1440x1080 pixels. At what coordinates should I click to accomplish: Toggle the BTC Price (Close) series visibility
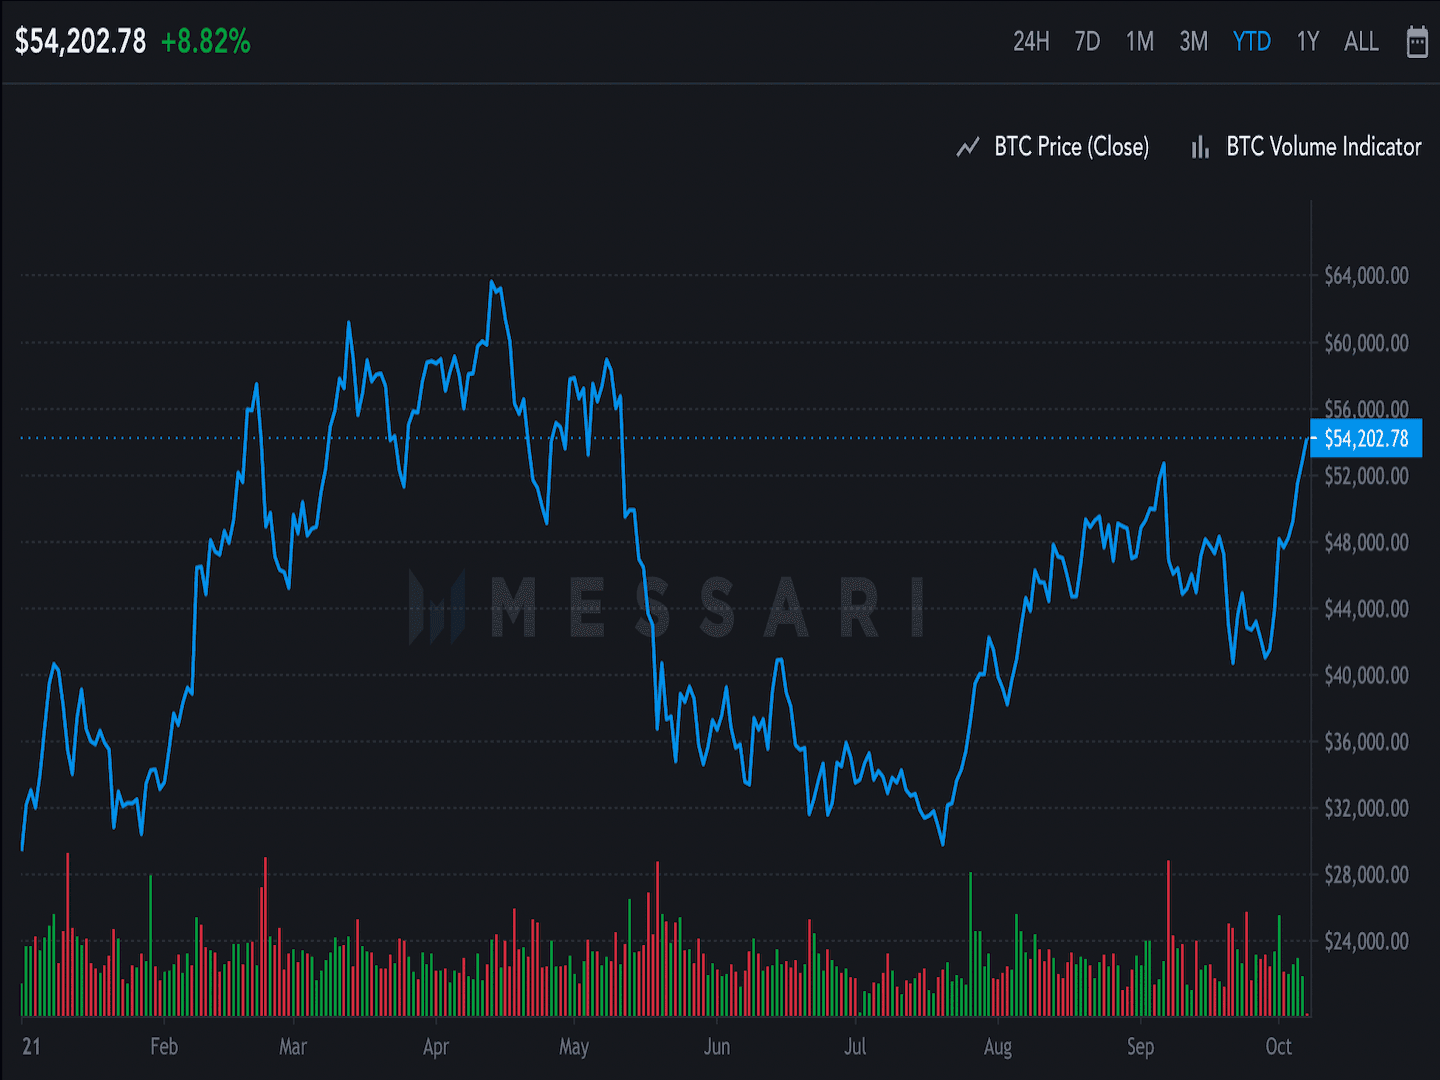tap(1070, 147)
